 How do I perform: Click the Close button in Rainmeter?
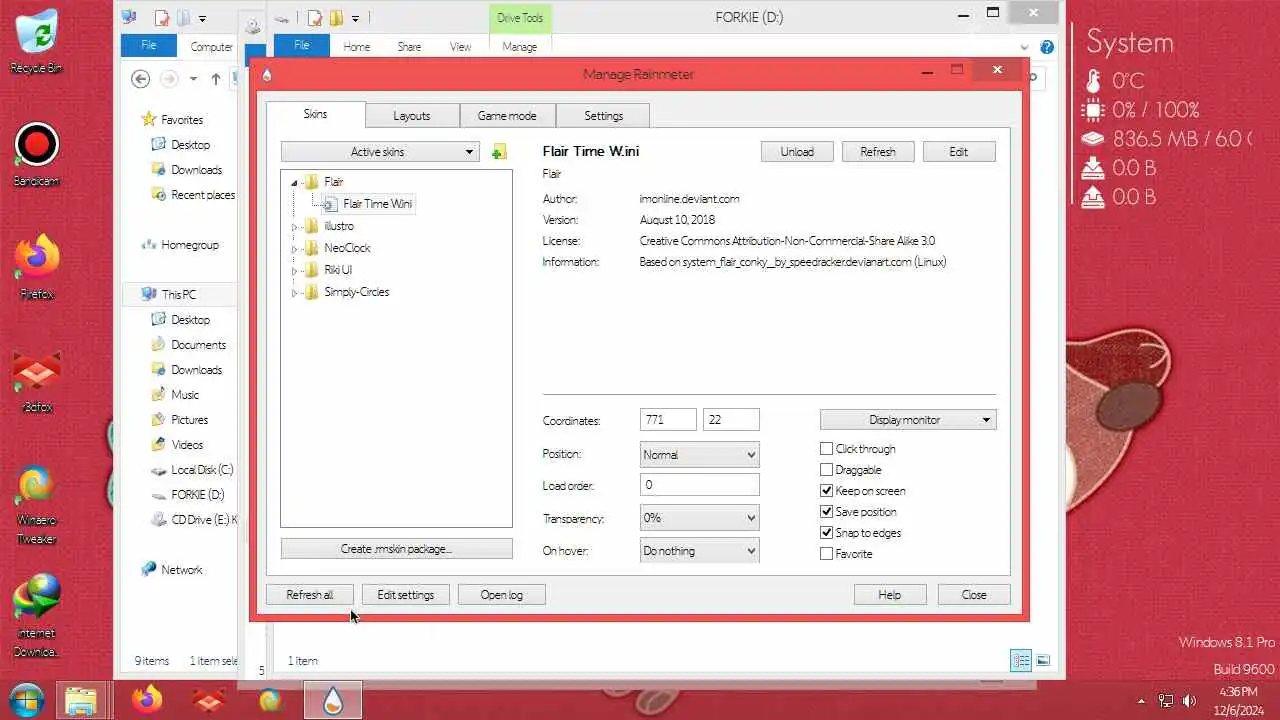(974, 595)
